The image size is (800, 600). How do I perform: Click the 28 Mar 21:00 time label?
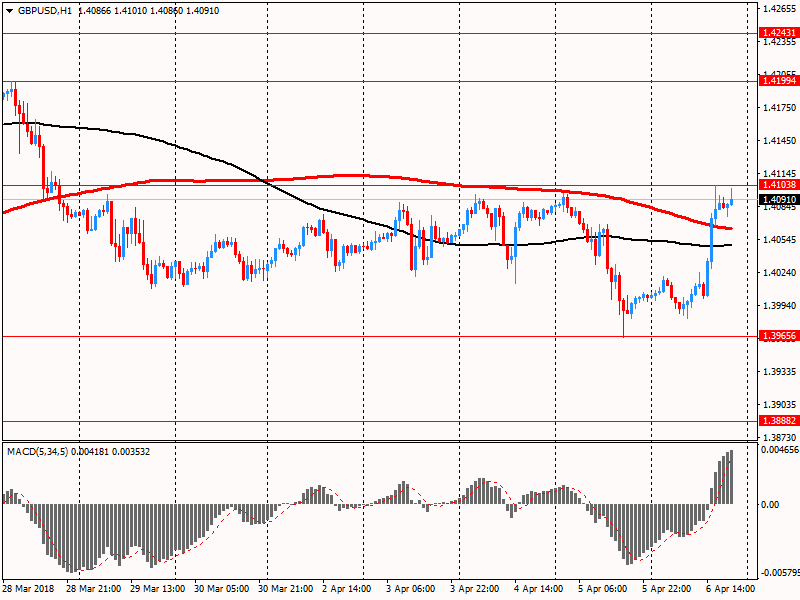click(93, 588)
